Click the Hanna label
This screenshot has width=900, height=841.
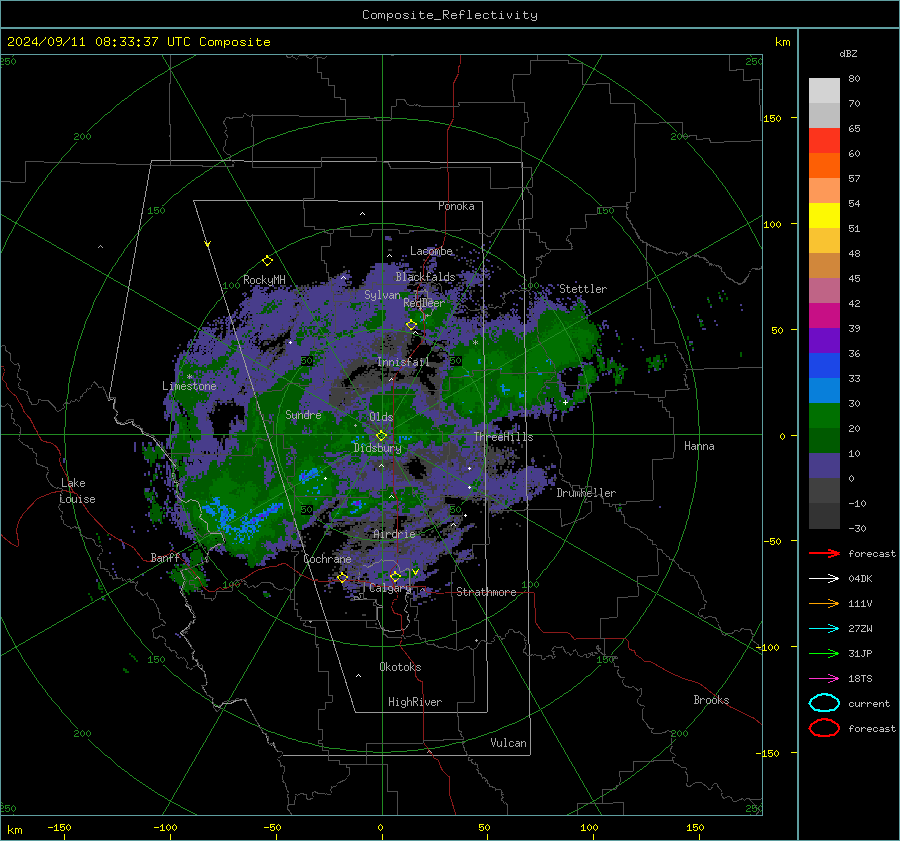(699, 446)
